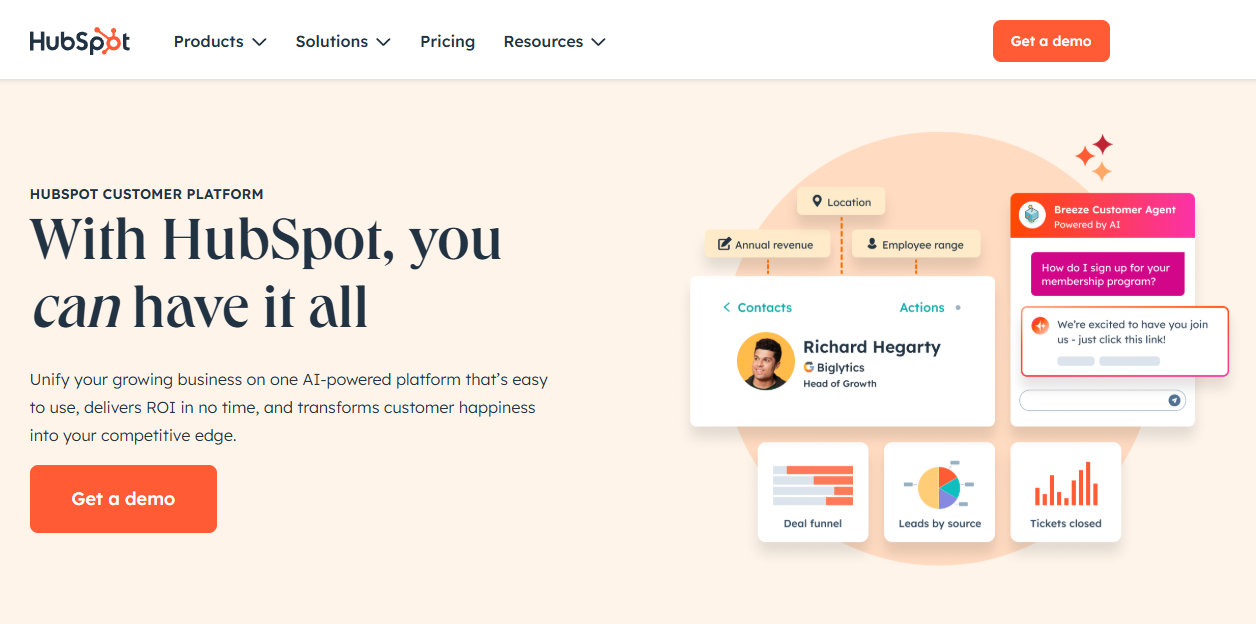Expand the Solutions dropdown
This screenshot has height=624, width=1256.
[x=343, y=41]
